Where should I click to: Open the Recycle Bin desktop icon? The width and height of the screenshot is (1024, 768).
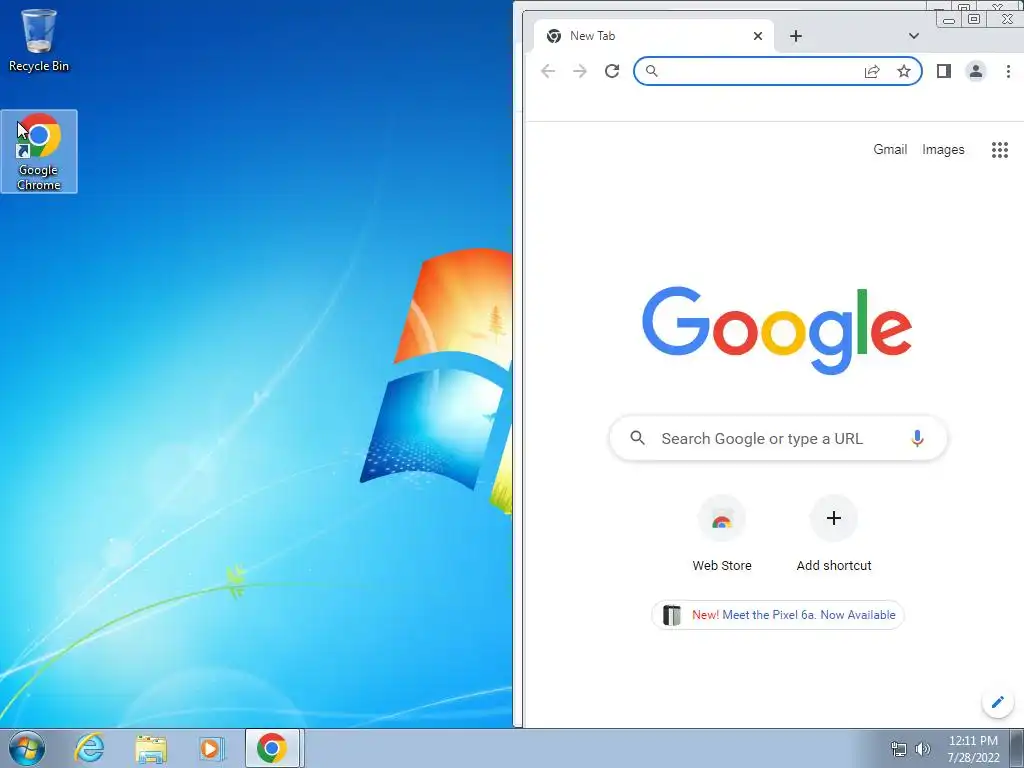39,40
